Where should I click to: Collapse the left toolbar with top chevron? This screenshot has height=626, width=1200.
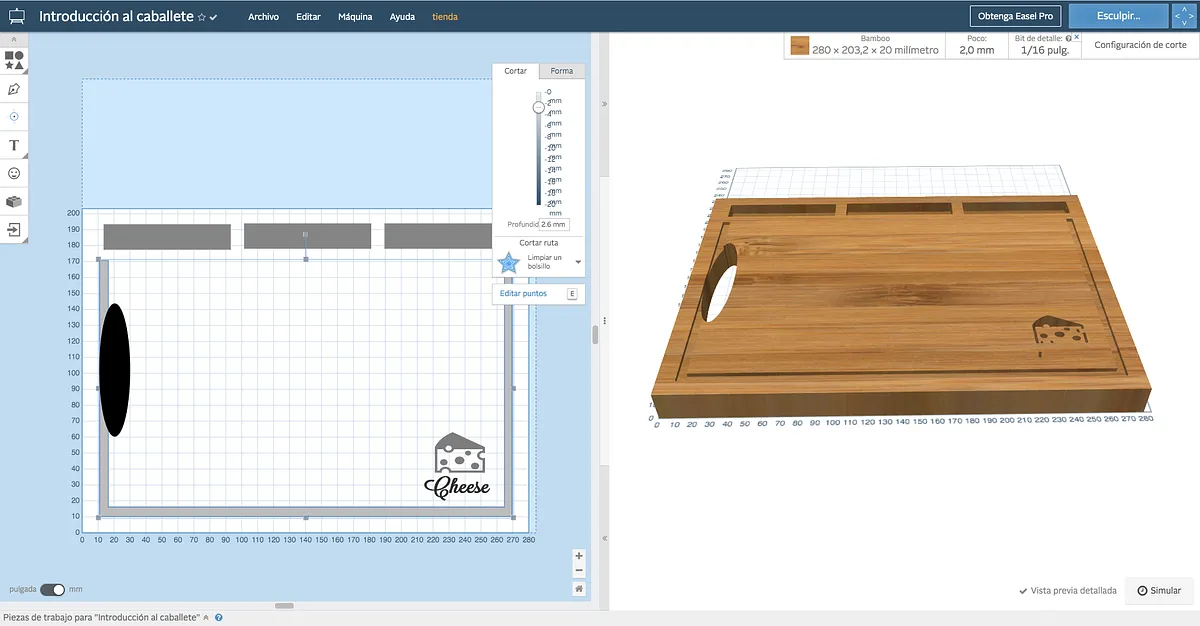[14, 39]
